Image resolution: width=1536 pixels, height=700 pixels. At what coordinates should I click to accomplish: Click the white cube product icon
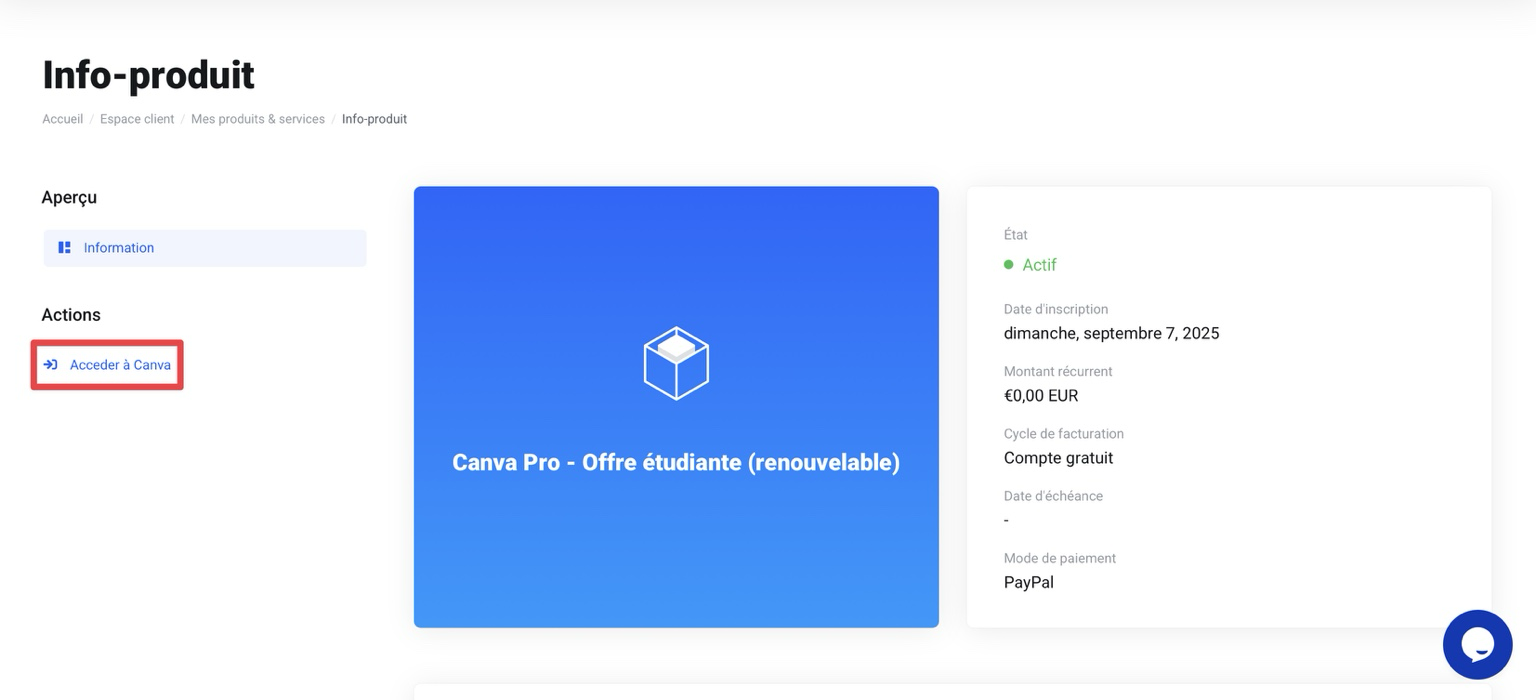pos(676,363)
